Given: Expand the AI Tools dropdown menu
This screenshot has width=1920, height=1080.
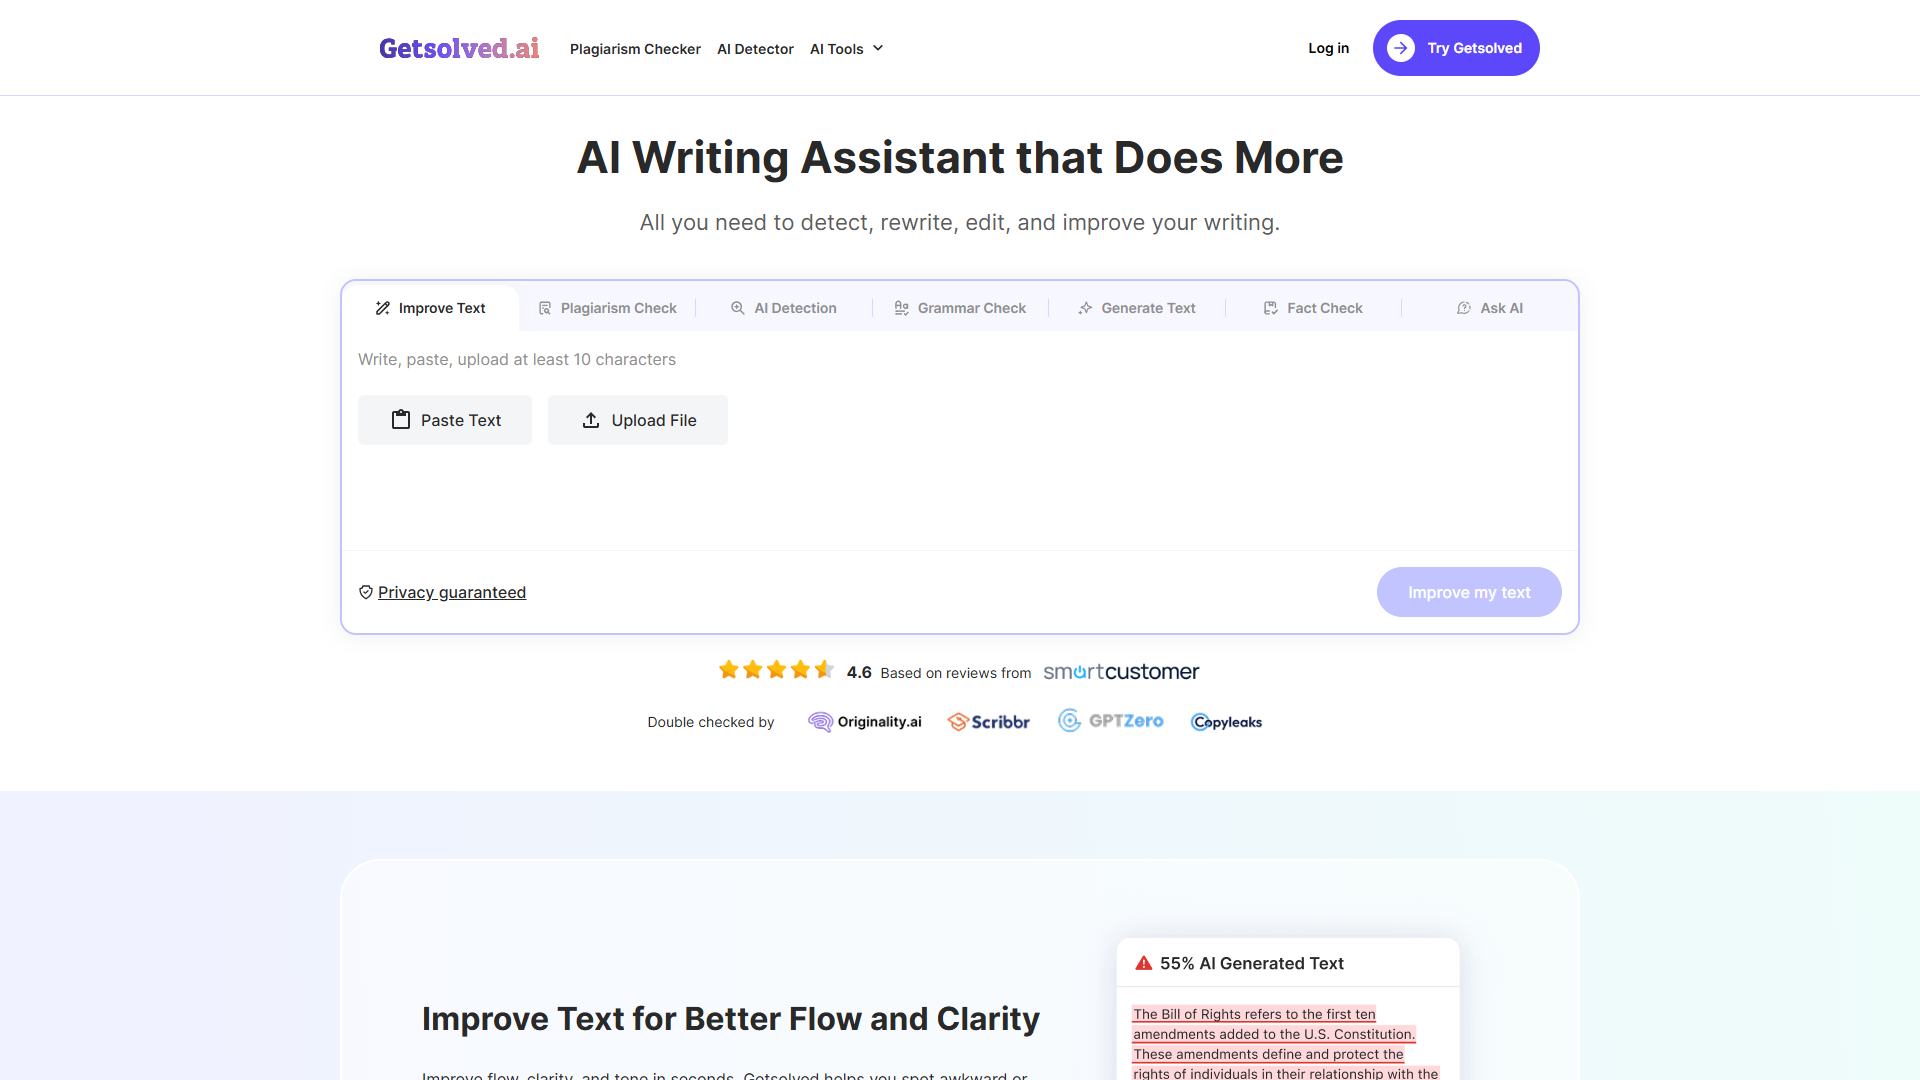Looking at the screenshot, I should pyautogui.click(x=846, y=49).
